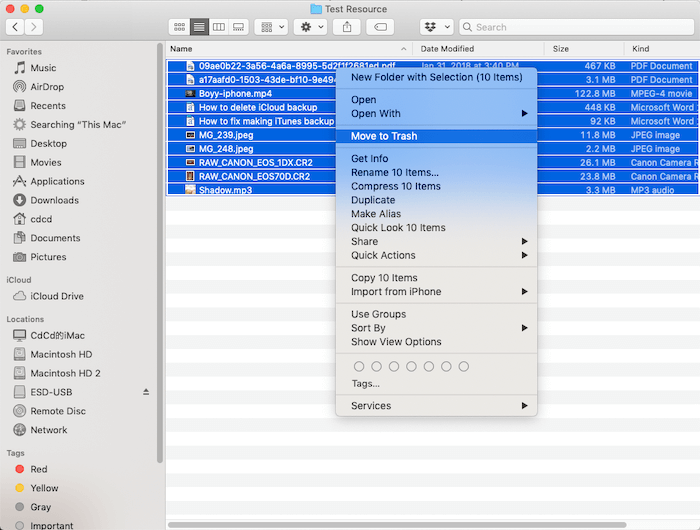This screenshot has width=700, height=530.
Task: Select the Yellow tag in sidebar
Action: (37, 488)
